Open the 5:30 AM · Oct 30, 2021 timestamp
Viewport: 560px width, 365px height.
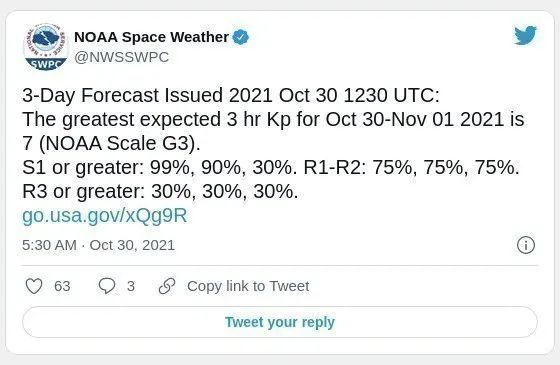point(99,245)
